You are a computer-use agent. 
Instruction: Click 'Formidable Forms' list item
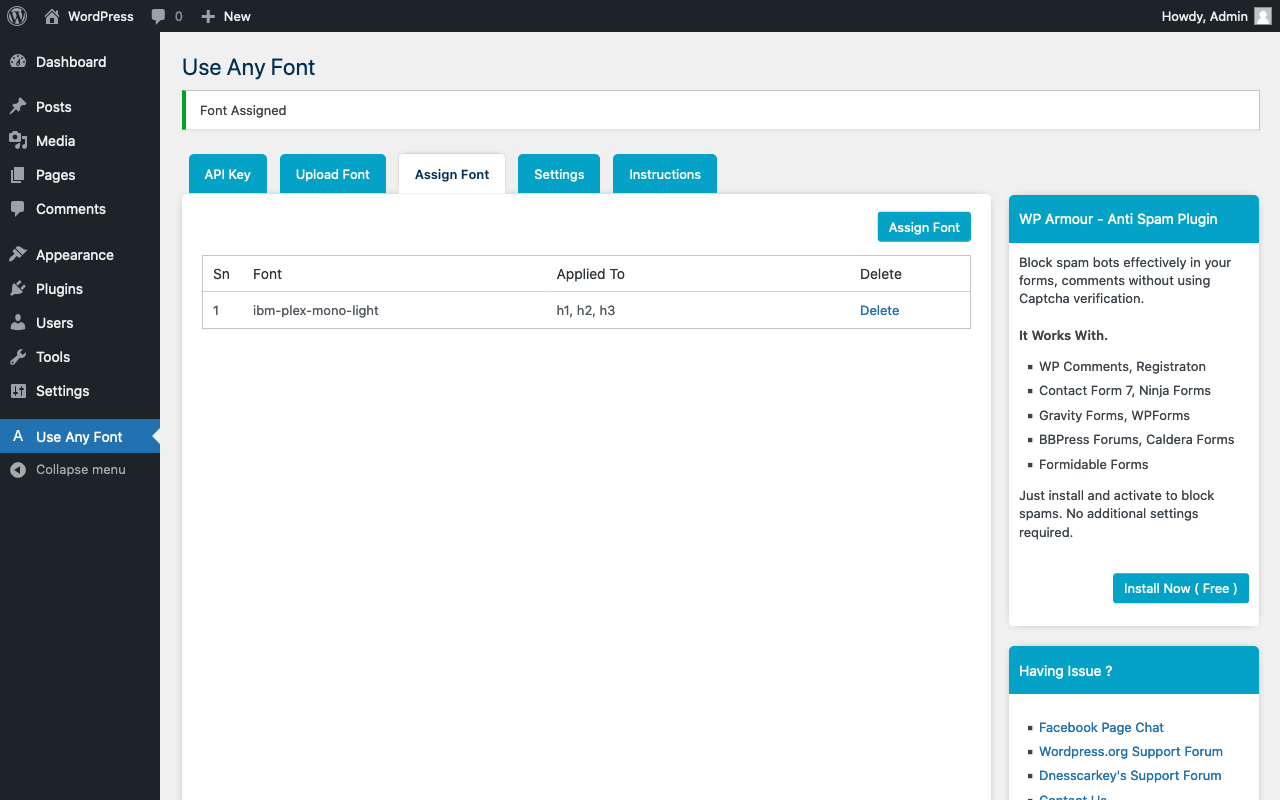[x=1093, y=464]
